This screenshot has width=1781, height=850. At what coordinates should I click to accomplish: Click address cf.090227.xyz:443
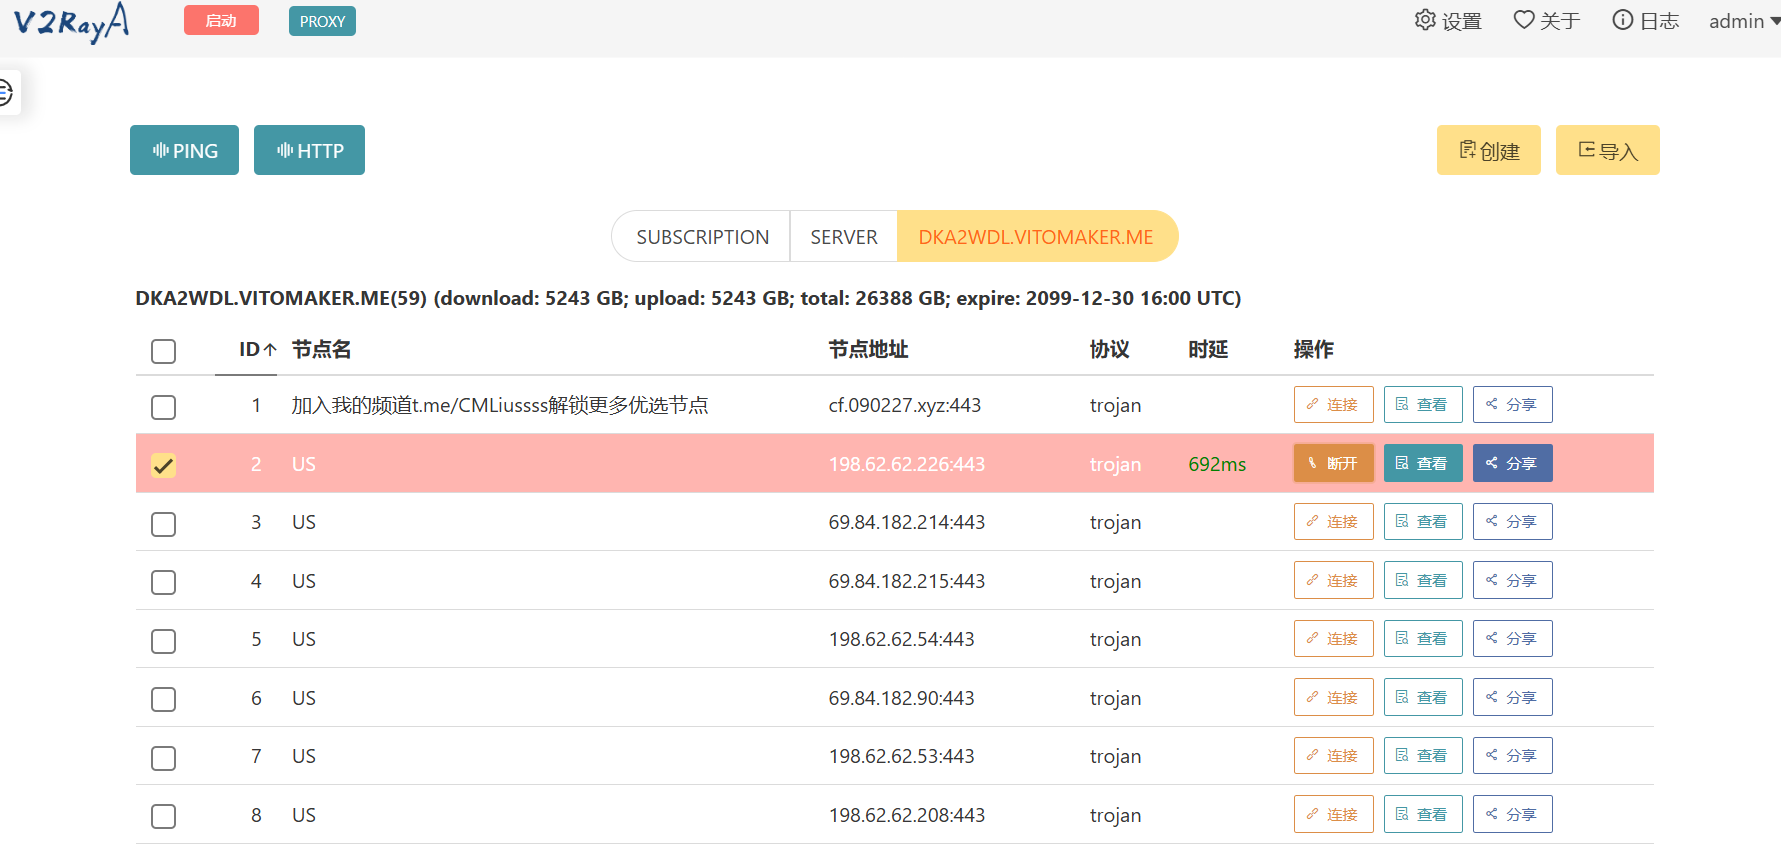904,405
